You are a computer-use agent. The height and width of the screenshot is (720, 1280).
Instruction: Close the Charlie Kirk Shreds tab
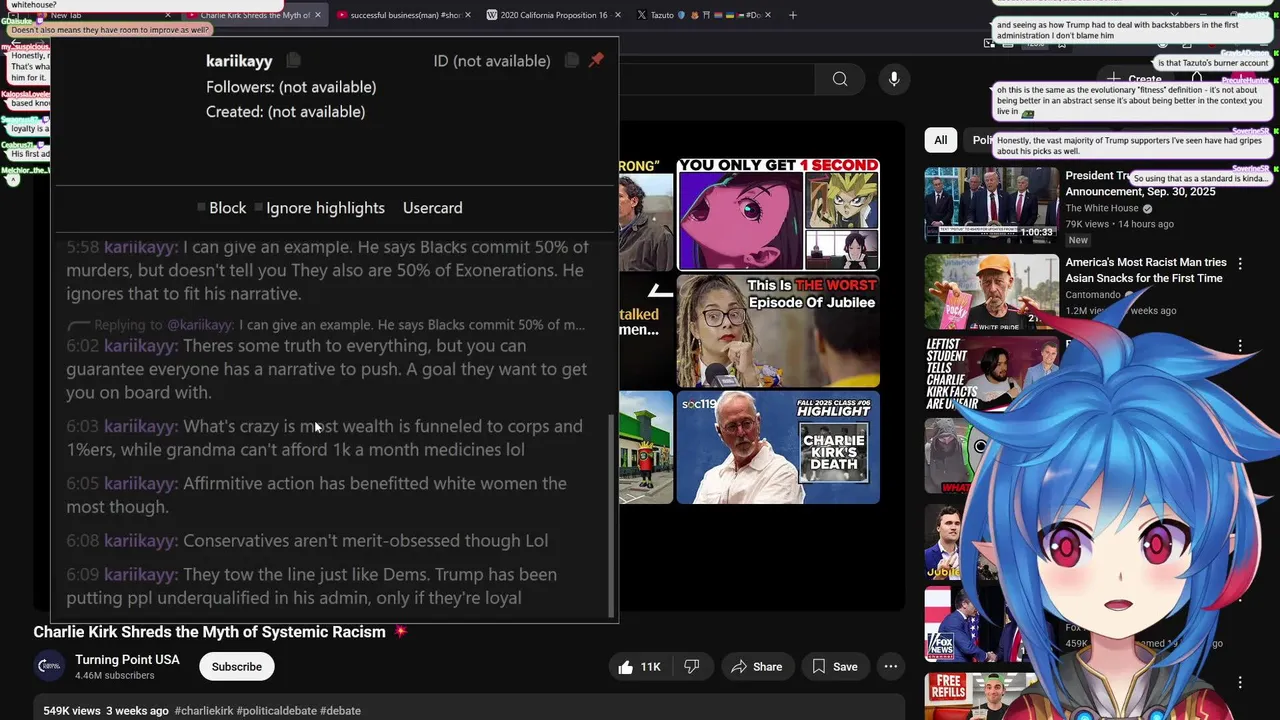click(x=318, y=15)
